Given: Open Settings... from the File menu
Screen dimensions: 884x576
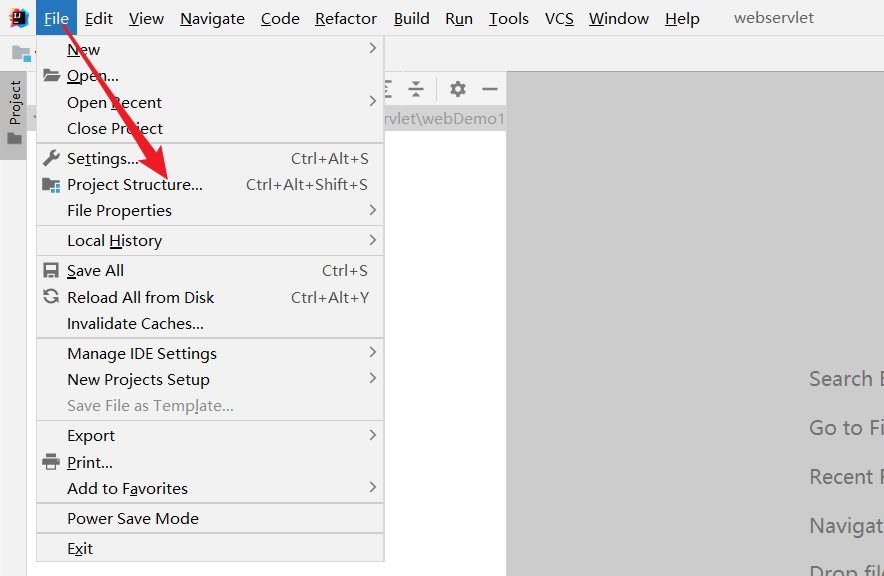Looking at the screenshot, I should (x=210, y=158).
